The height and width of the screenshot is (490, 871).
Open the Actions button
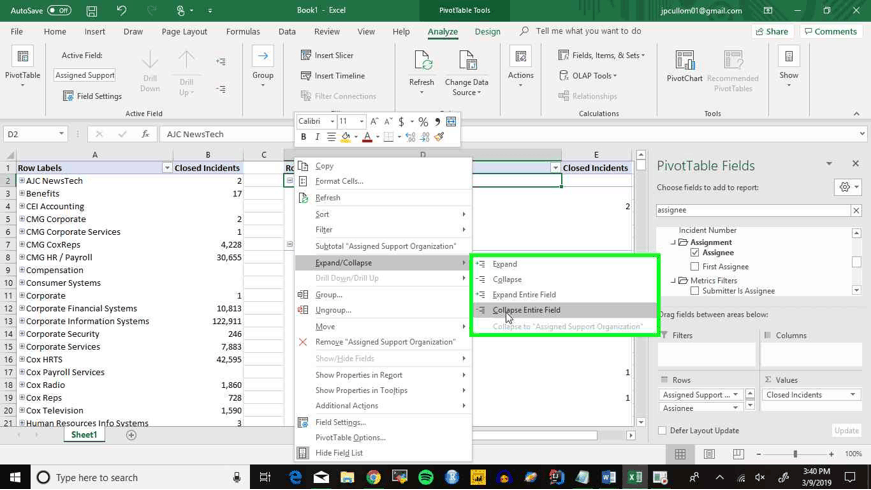[x=520, y=68]
